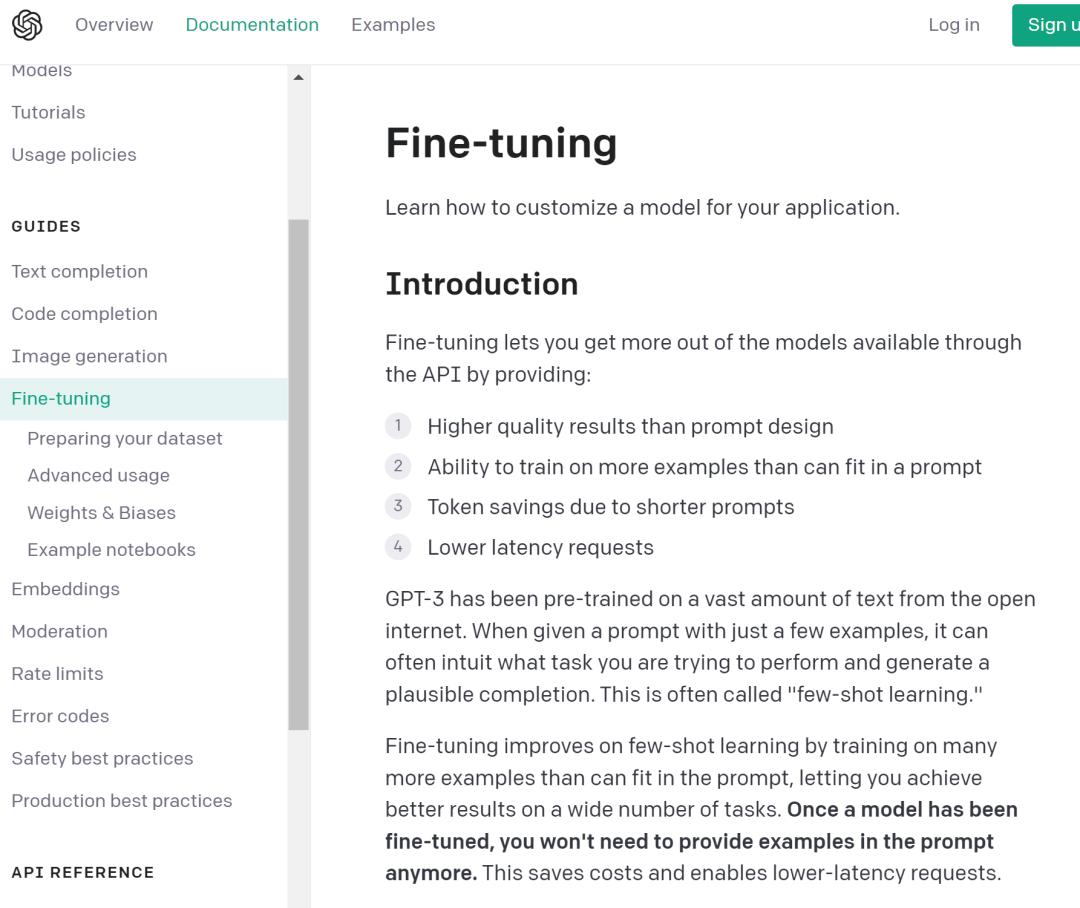1080x908 pixels.
Task: Select the Documentation tab
Action: click(252, 25)
